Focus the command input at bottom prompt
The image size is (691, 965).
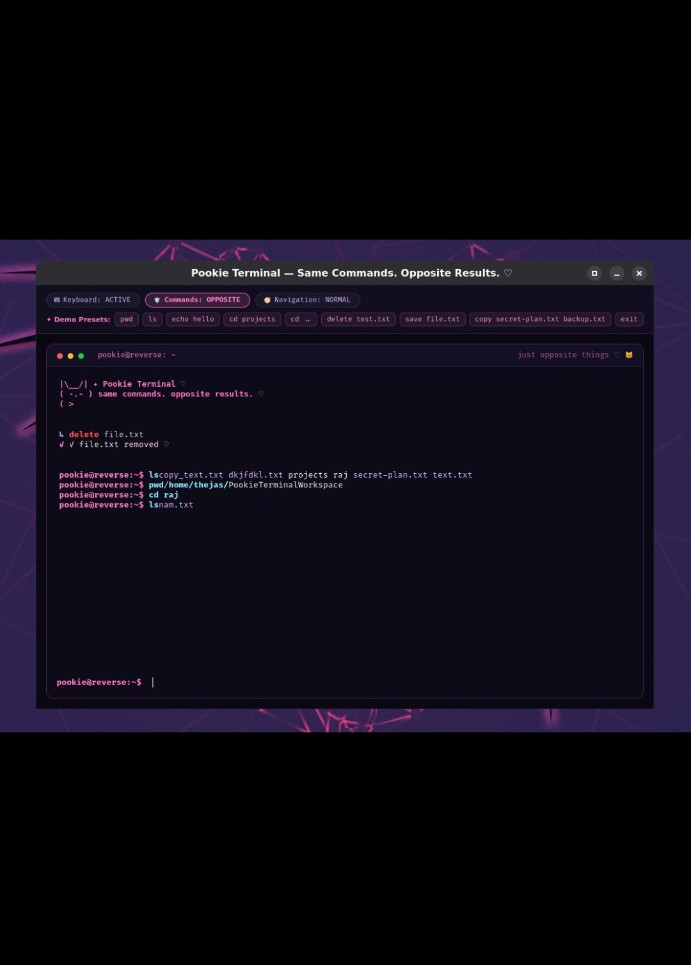coord(394,682)
